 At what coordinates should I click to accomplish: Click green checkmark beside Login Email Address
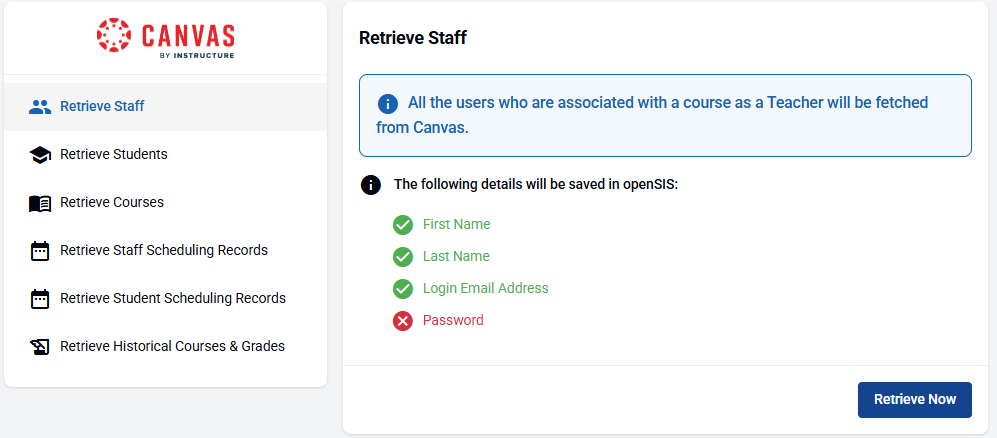click(403, 289)
